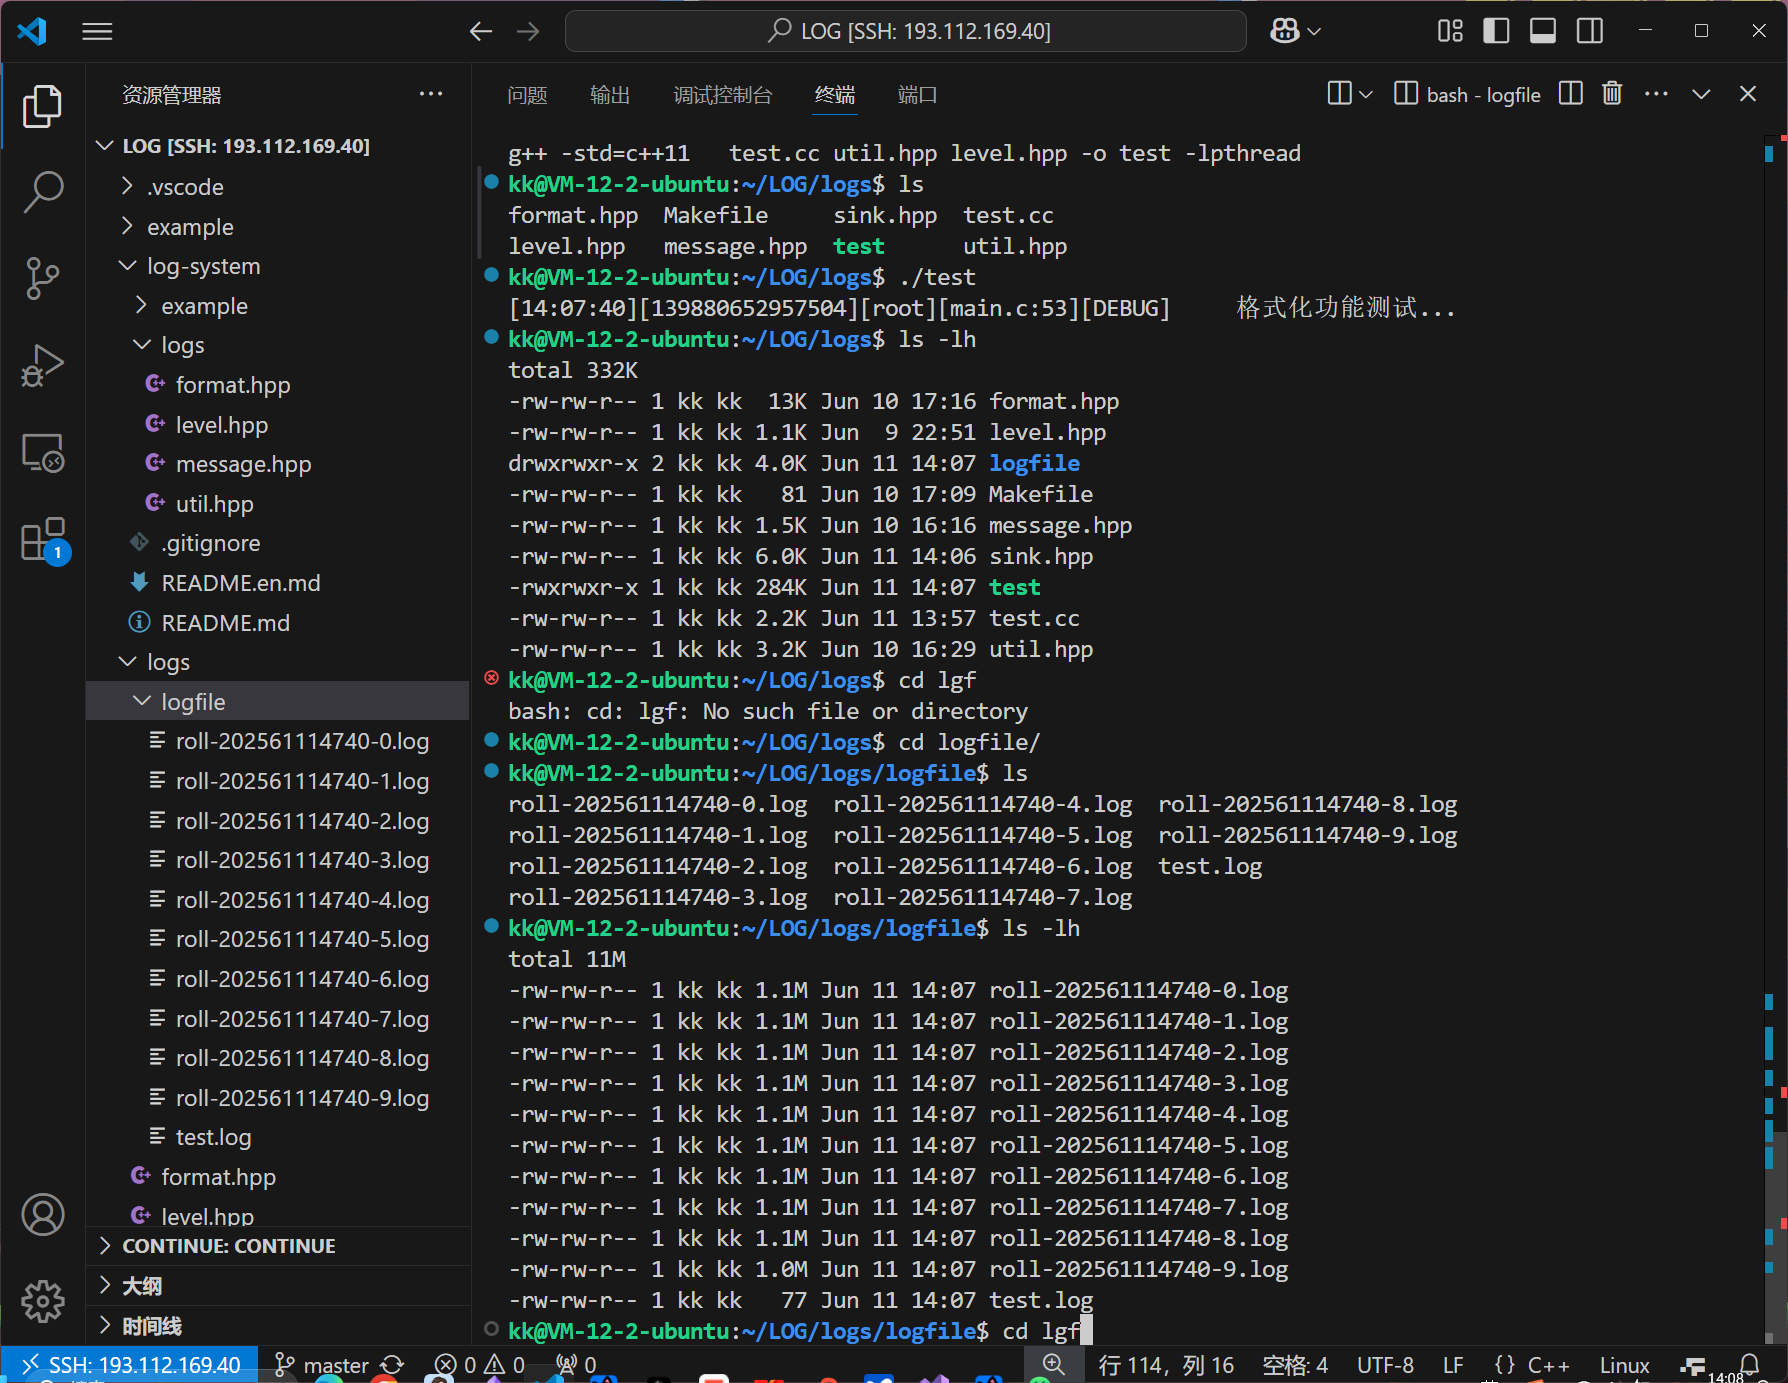Switch to the 问题 tab
The image size is (1788, 1383).
tap(527, 95)
